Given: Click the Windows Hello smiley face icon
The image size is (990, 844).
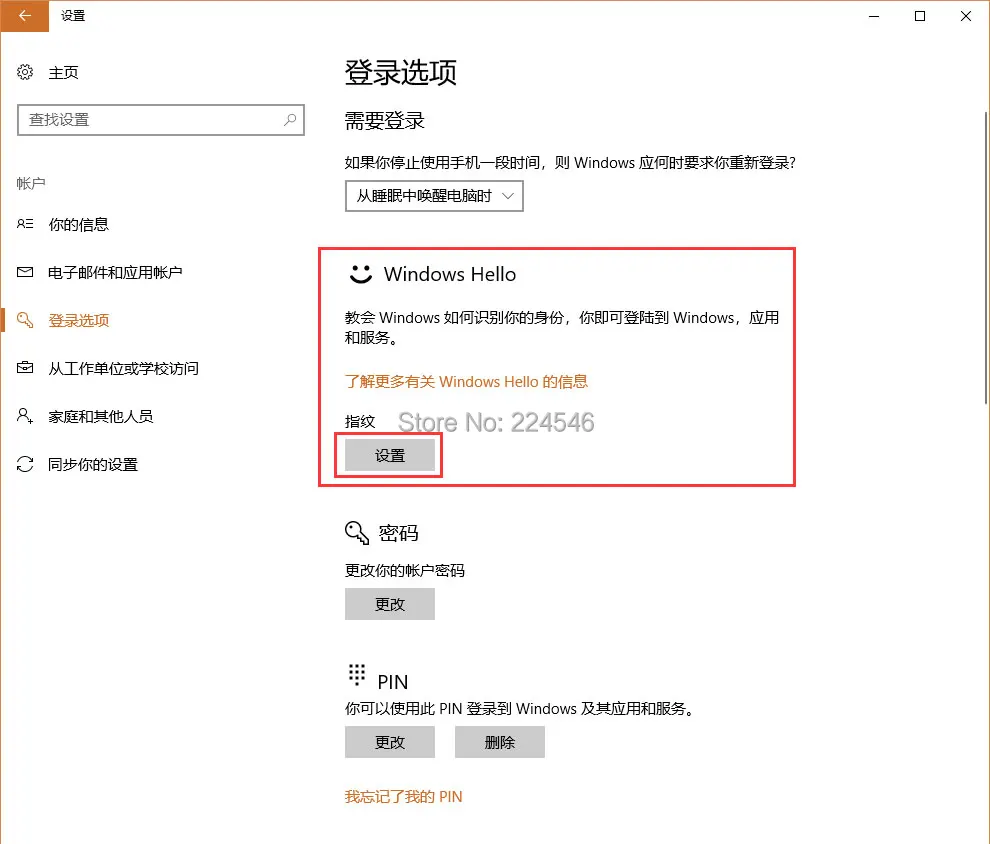Looking at the screenshot, I should tap(361, 274).
